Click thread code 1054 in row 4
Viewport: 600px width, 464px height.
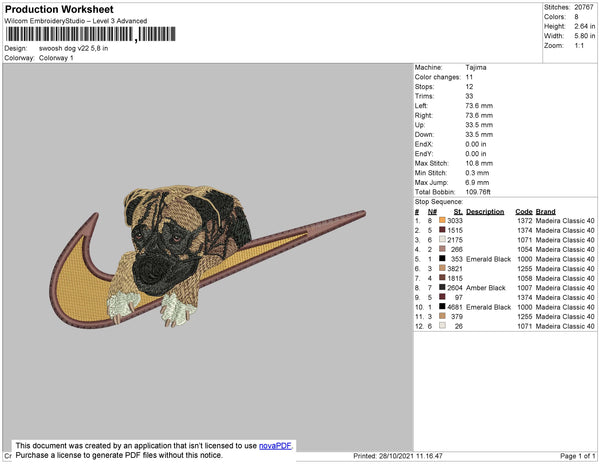[x=525, y=249]
